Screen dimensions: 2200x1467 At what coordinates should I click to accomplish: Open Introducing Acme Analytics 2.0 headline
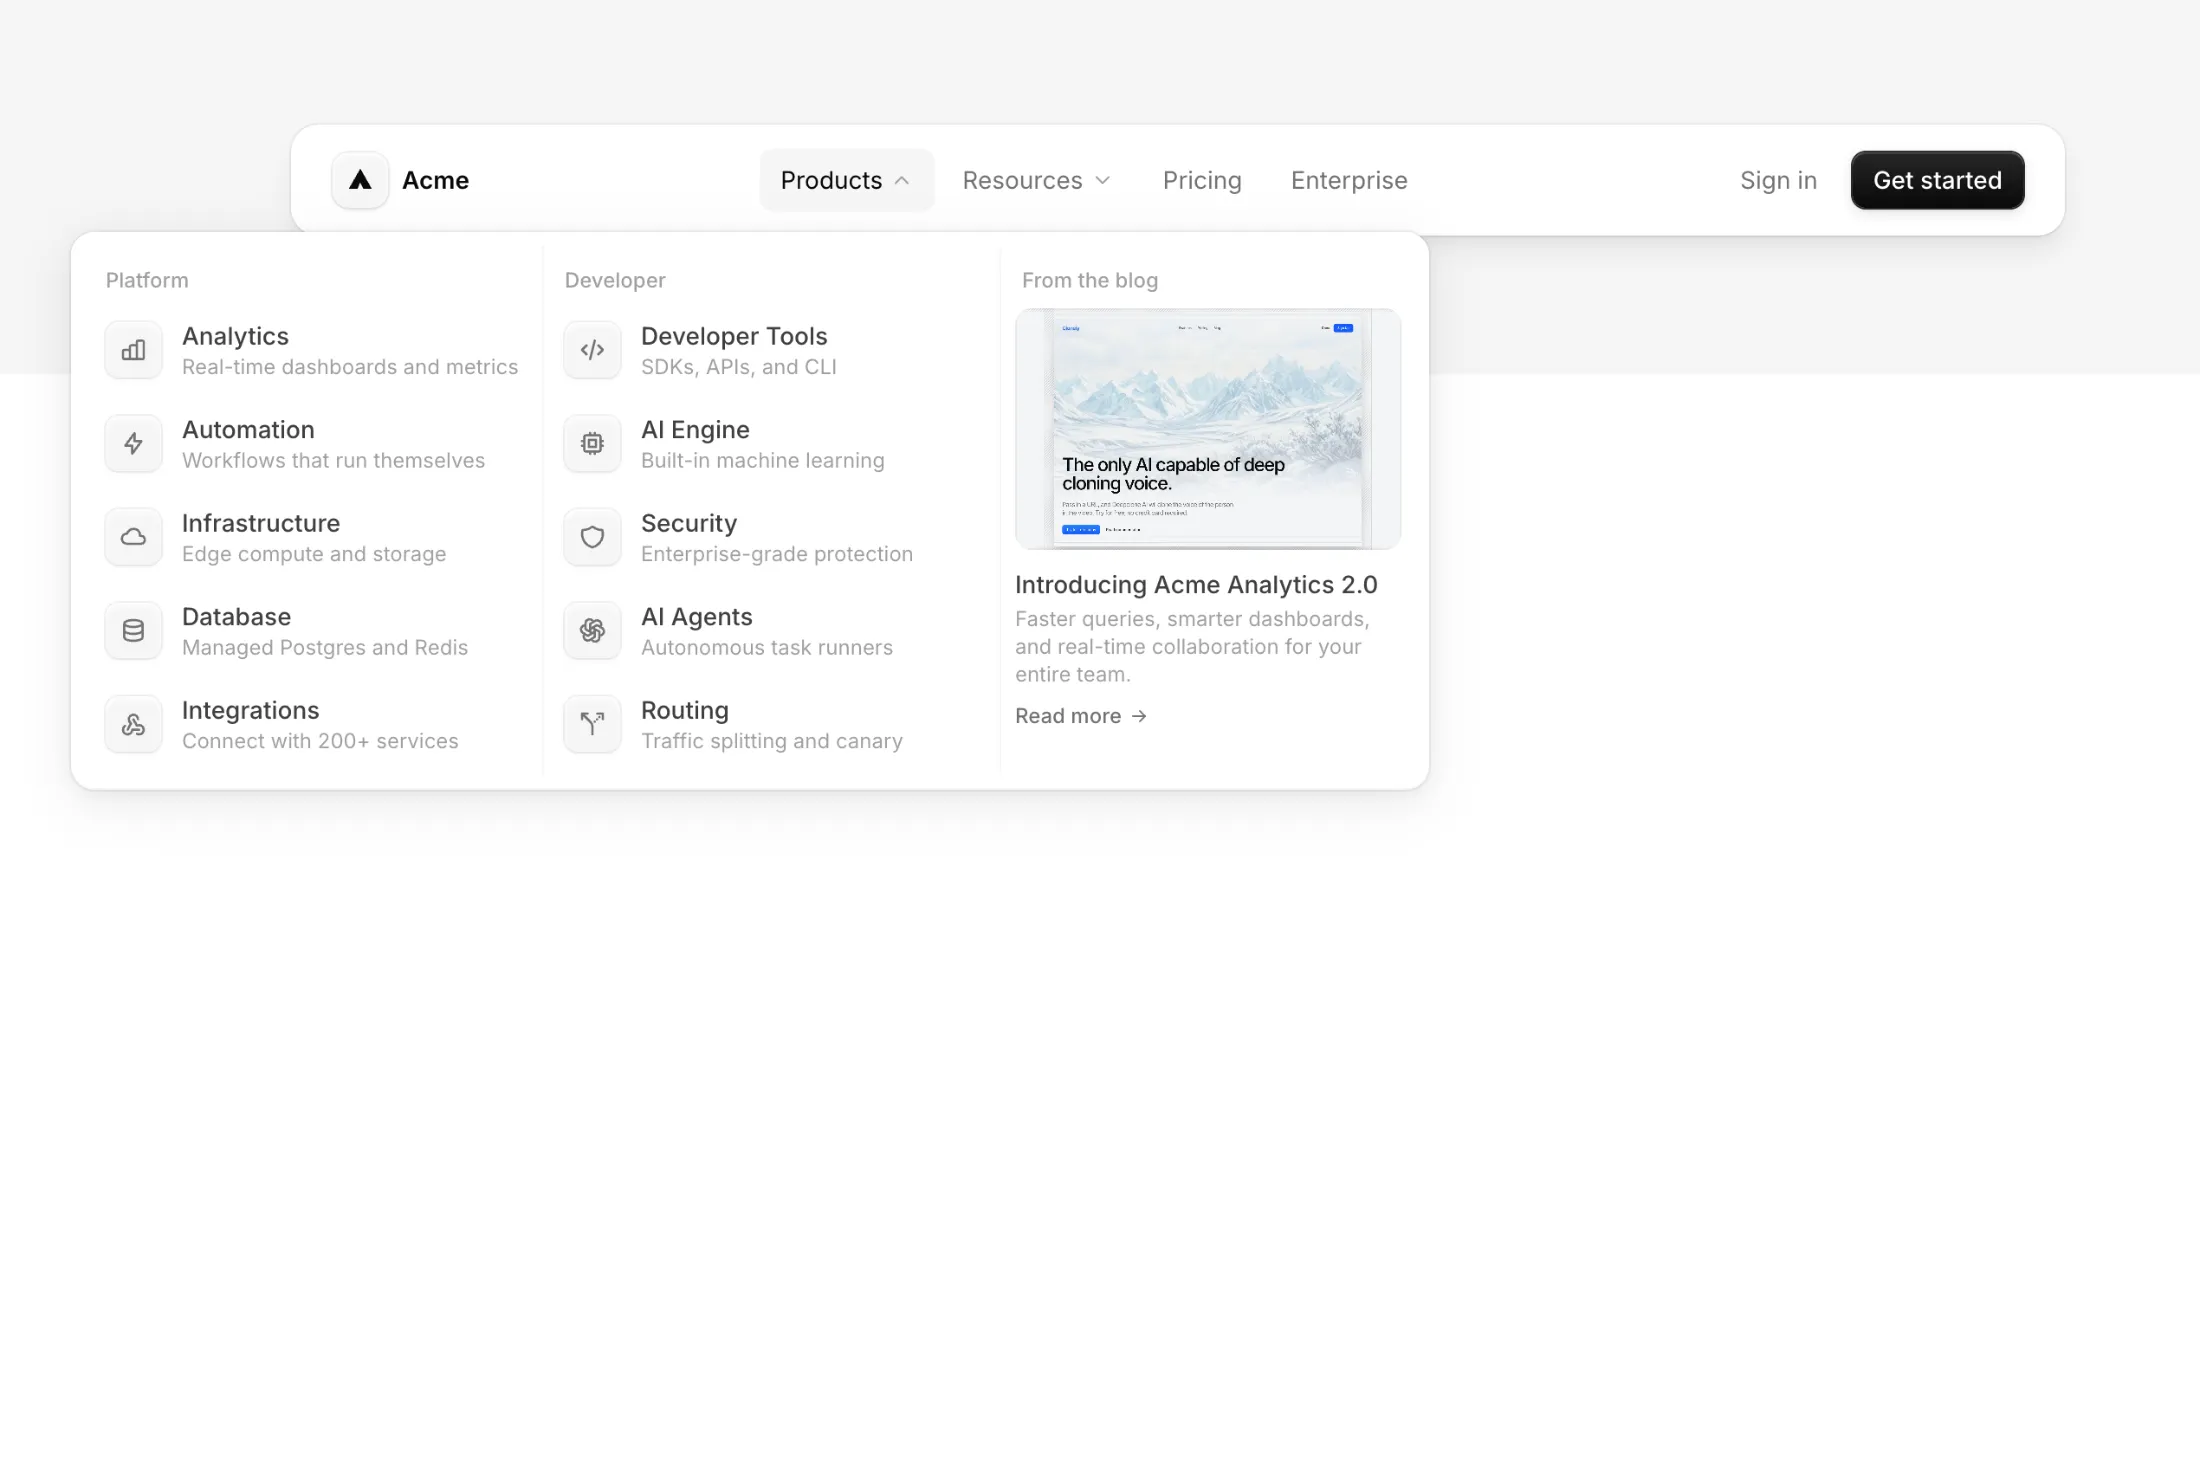(1196, 585)
